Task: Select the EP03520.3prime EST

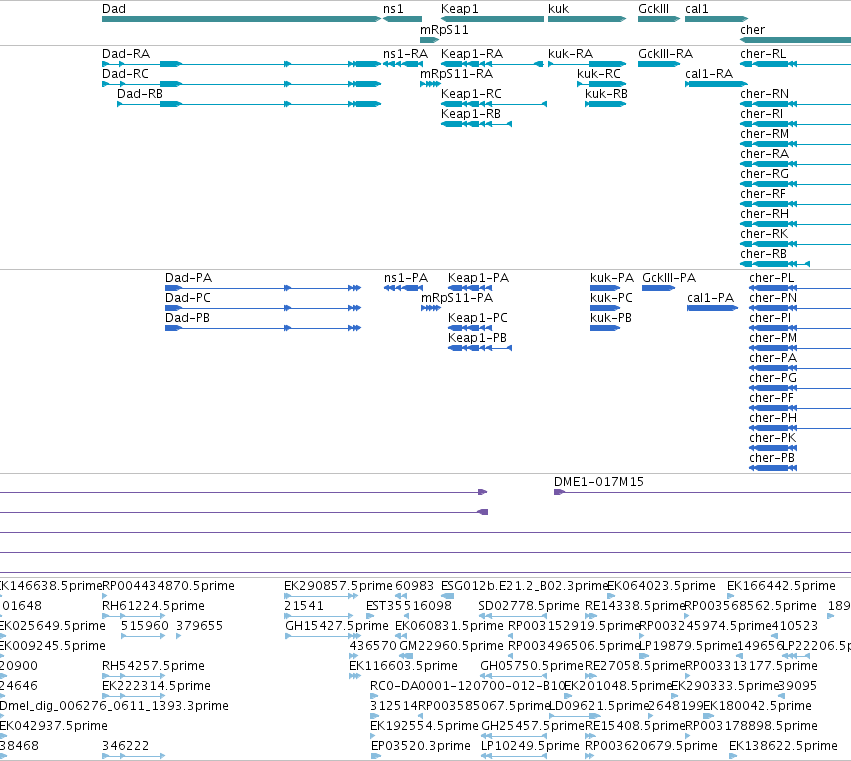Action: 376,756
